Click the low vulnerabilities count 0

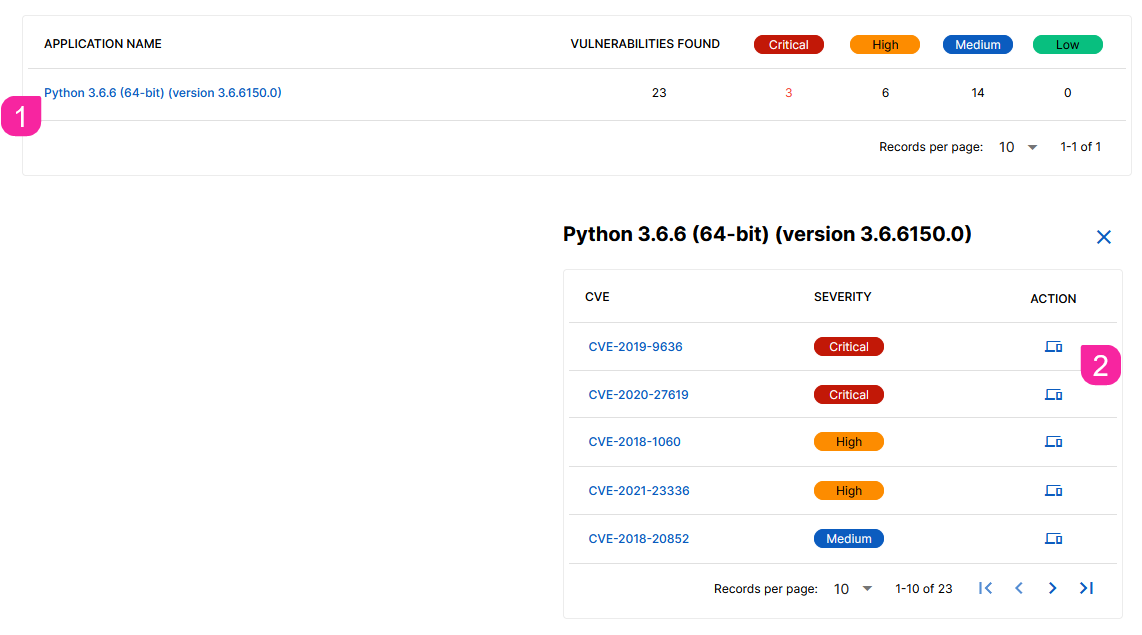point(1068,92)
